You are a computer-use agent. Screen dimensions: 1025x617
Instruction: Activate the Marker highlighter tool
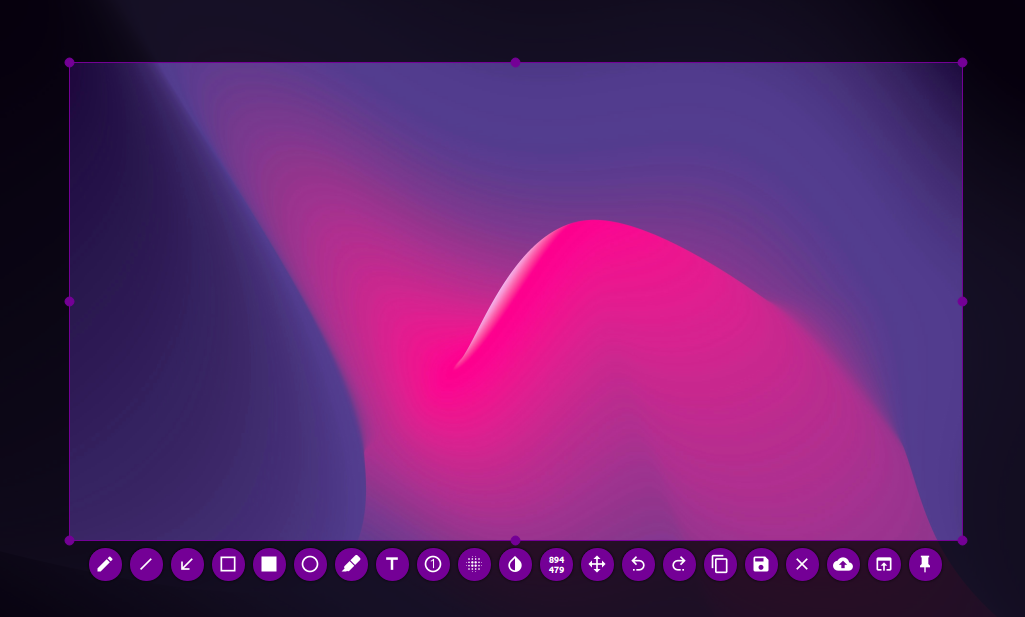[x=351, y=564]
